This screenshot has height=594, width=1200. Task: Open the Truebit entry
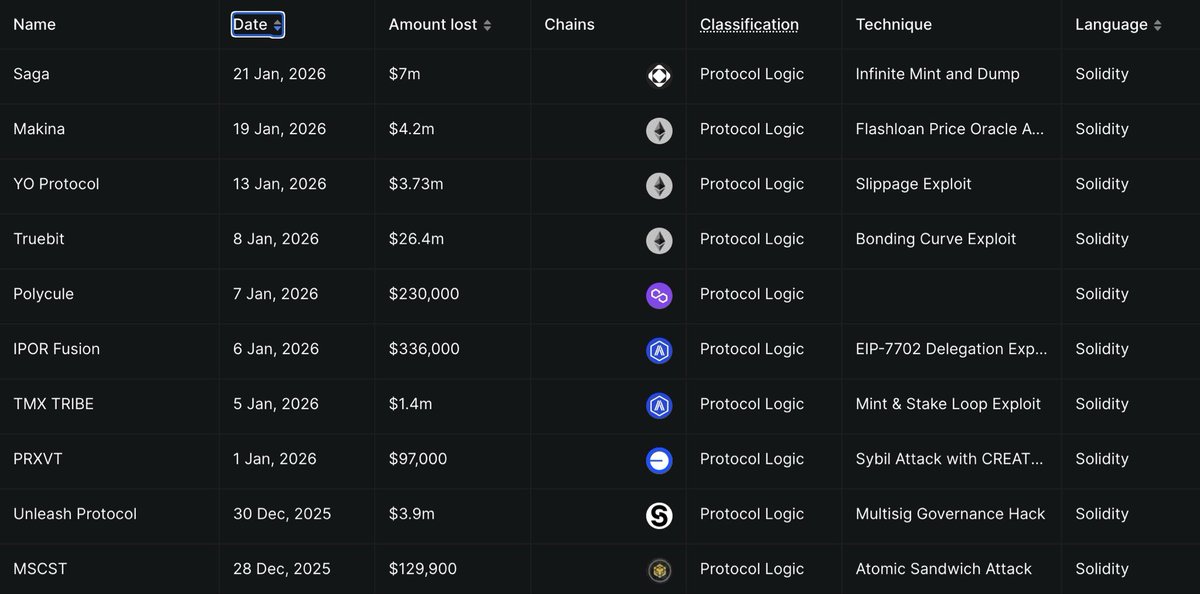pos(39,239)
